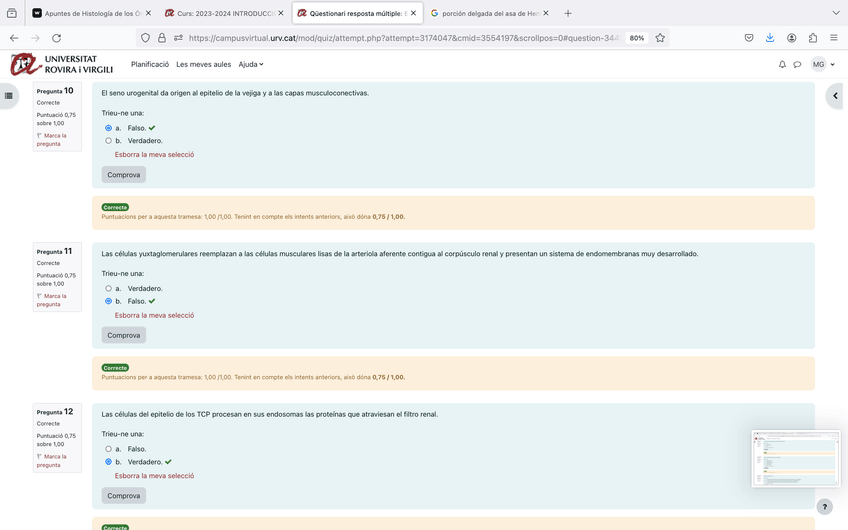Go back to the previous page
Screen dimensions: 848x530
(14, 38)
